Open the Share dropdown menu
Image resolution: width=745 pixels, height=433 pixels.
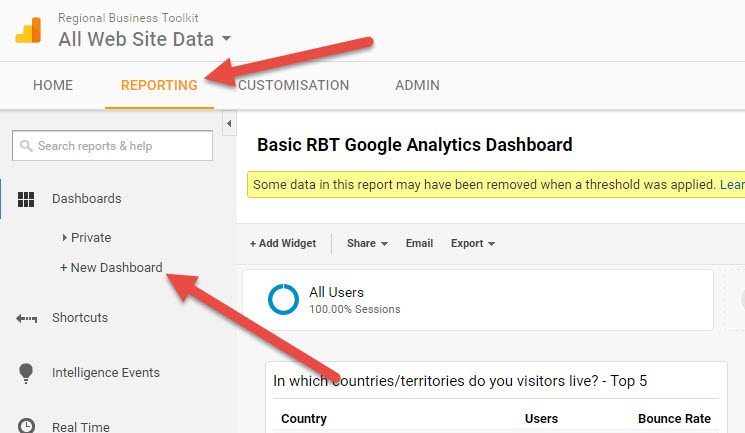coord(367,243)
